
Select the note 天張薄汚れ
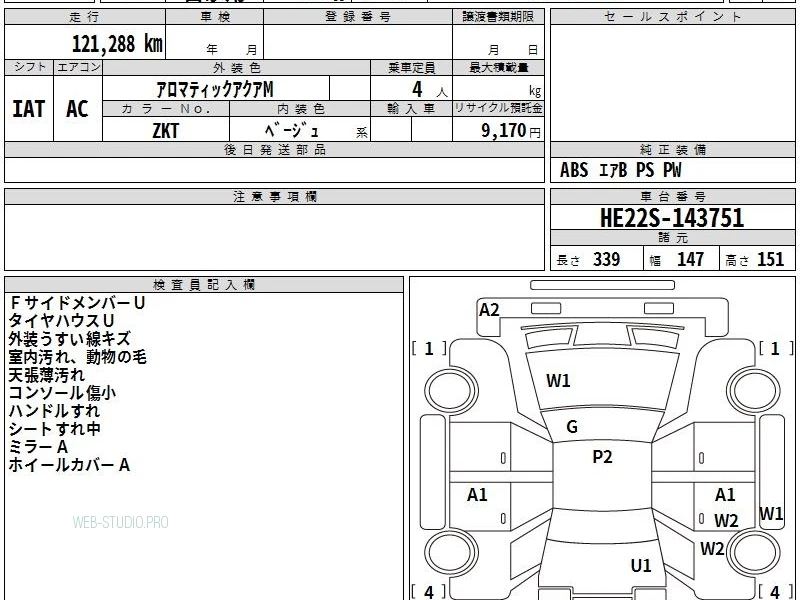pos(46,375)
